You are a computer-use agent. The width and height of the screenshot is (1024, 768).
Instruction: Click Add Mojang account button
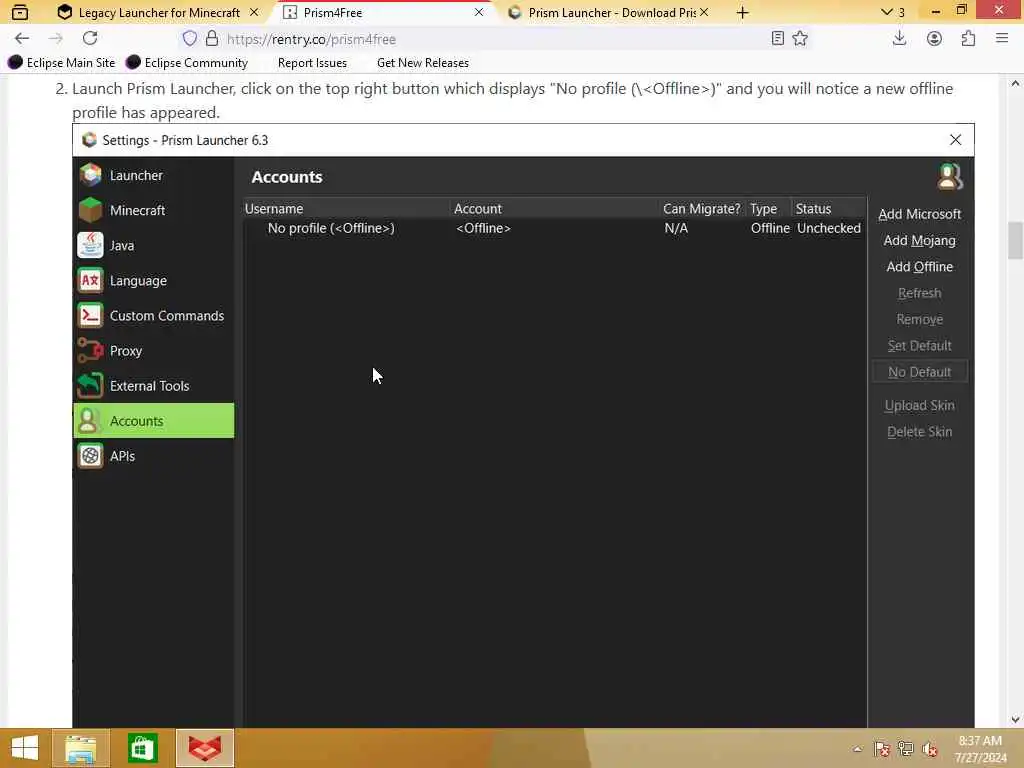click(920, 240)
